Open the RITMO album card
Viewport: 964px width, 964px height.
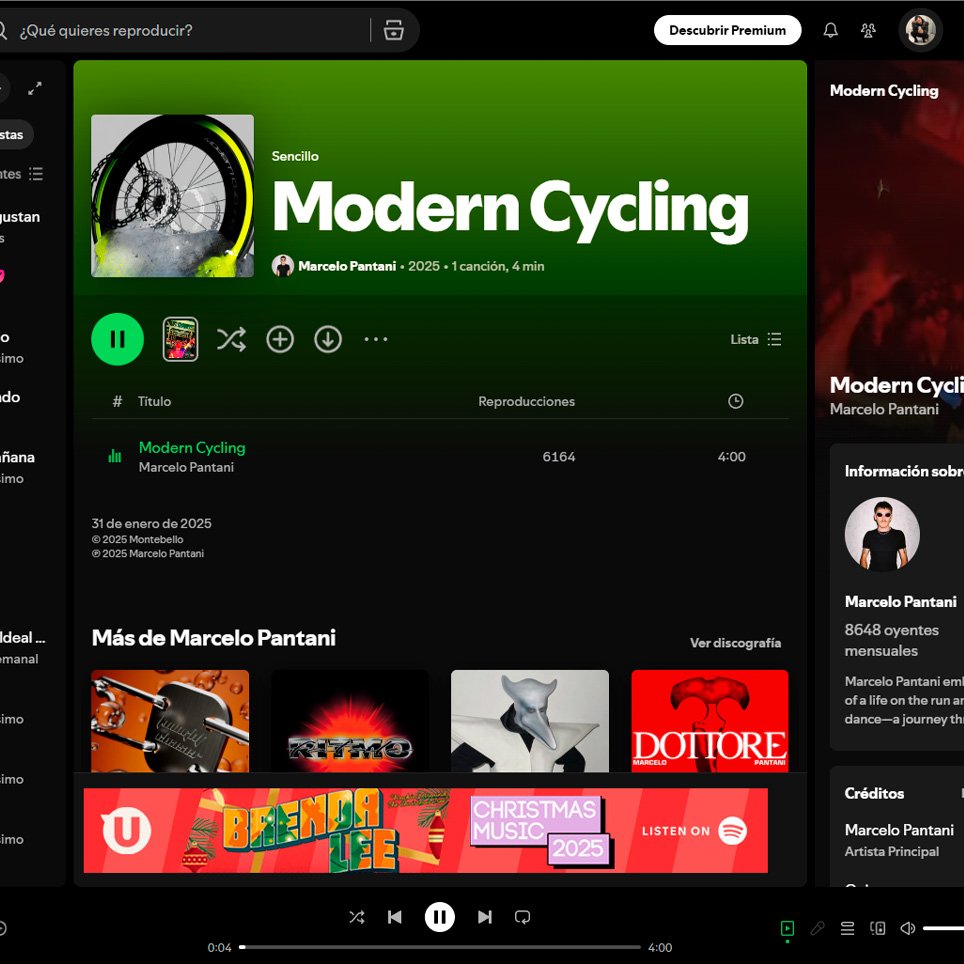coord(350,721)
